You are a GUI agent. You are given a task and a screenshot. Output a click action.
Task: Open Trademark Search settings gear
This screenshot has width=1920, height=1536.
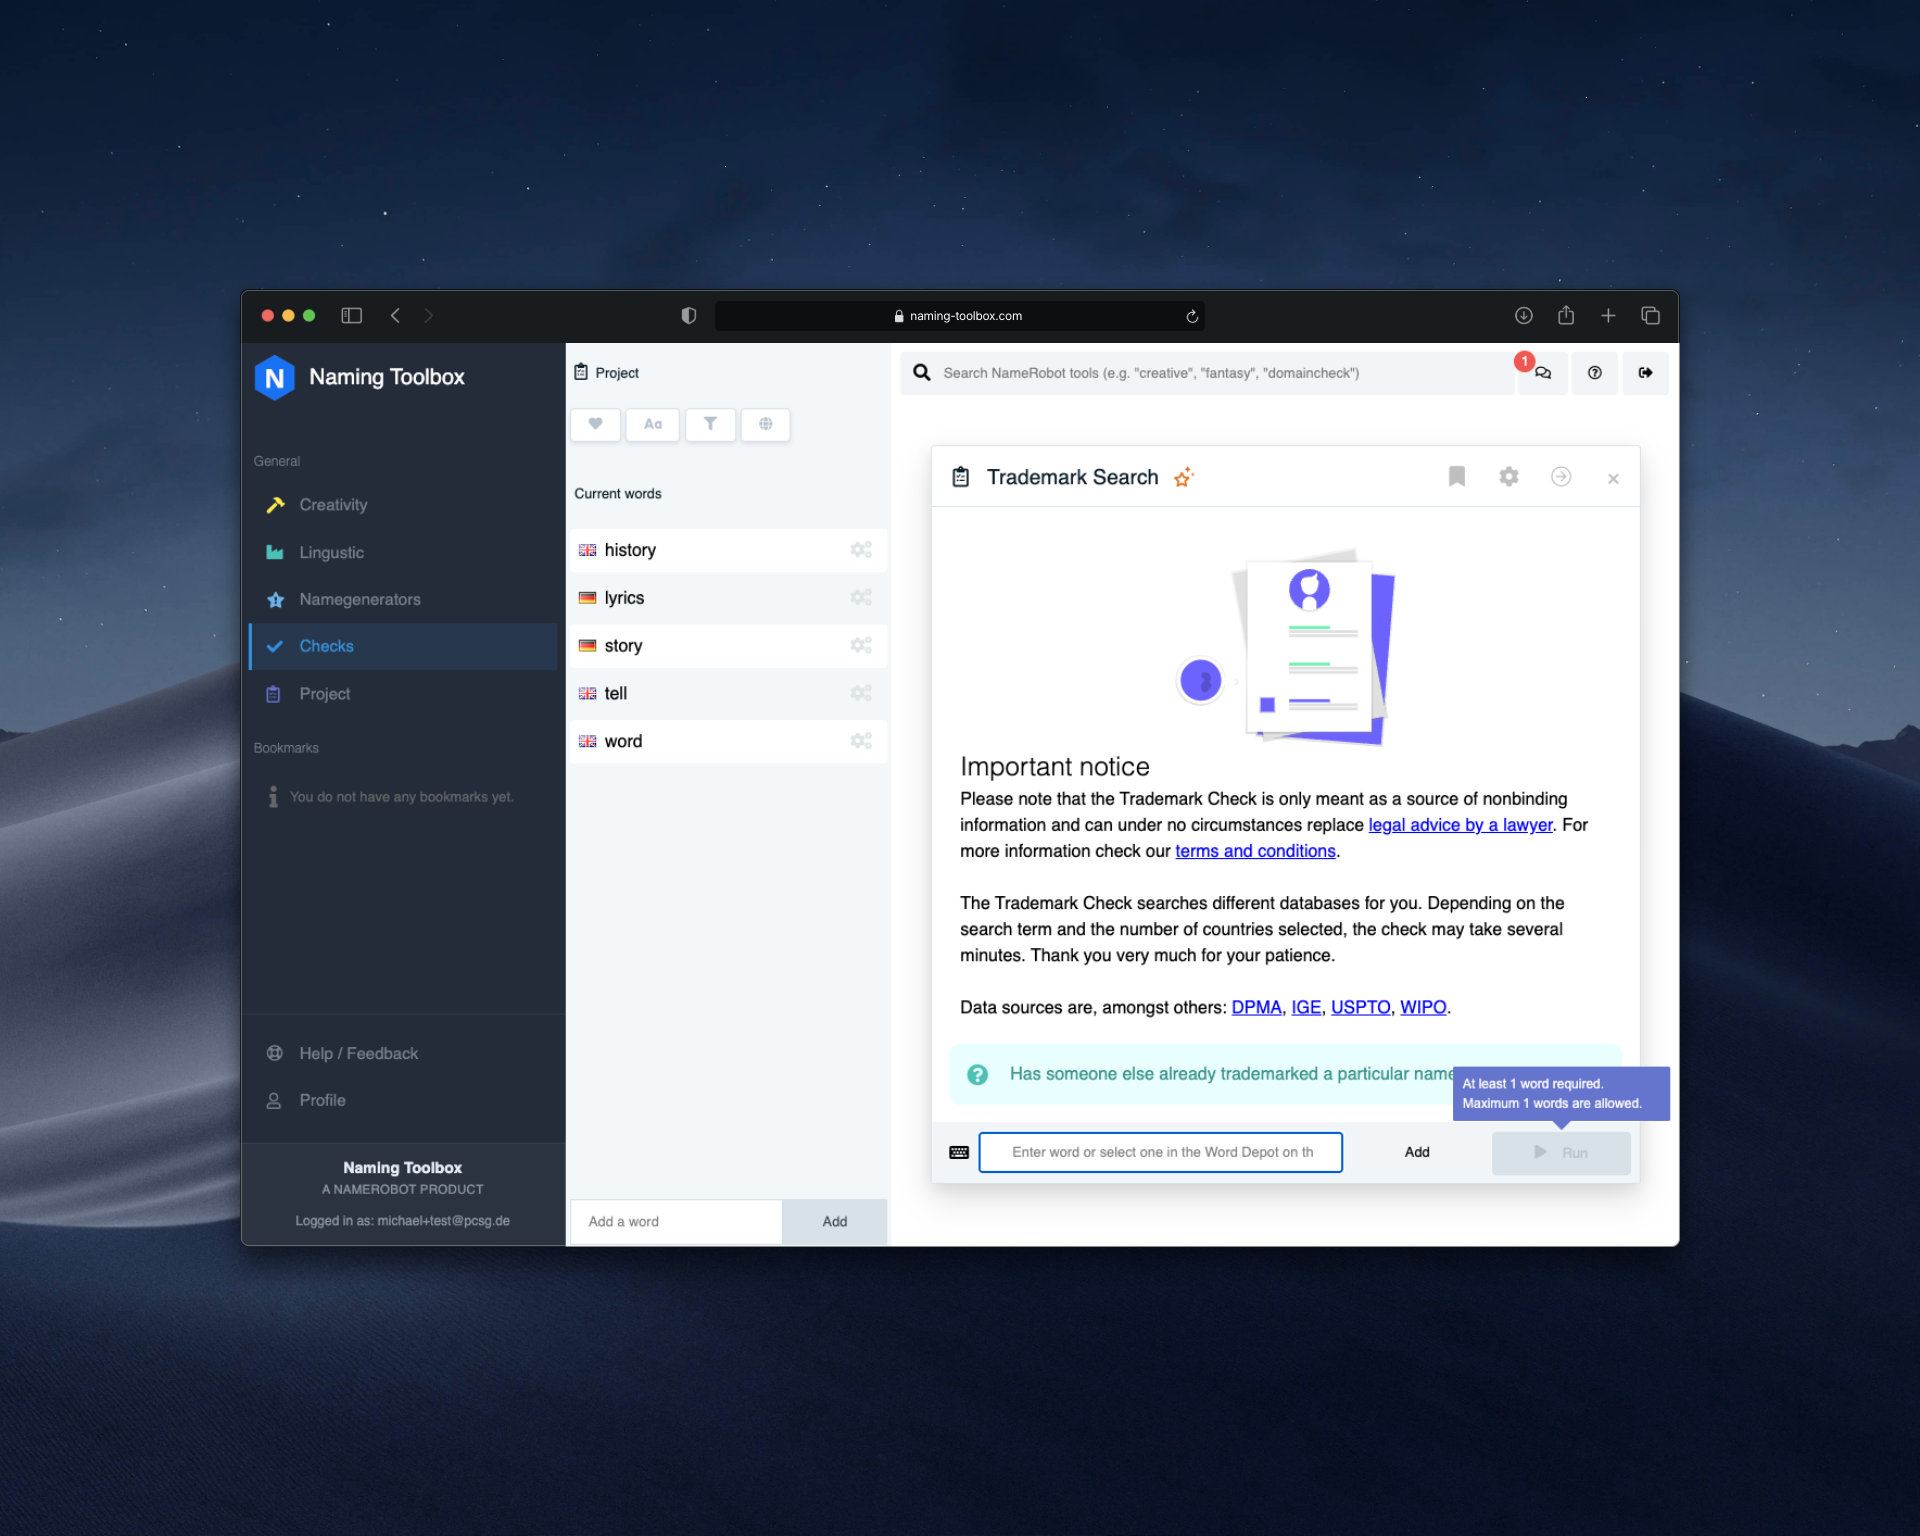1508,477
